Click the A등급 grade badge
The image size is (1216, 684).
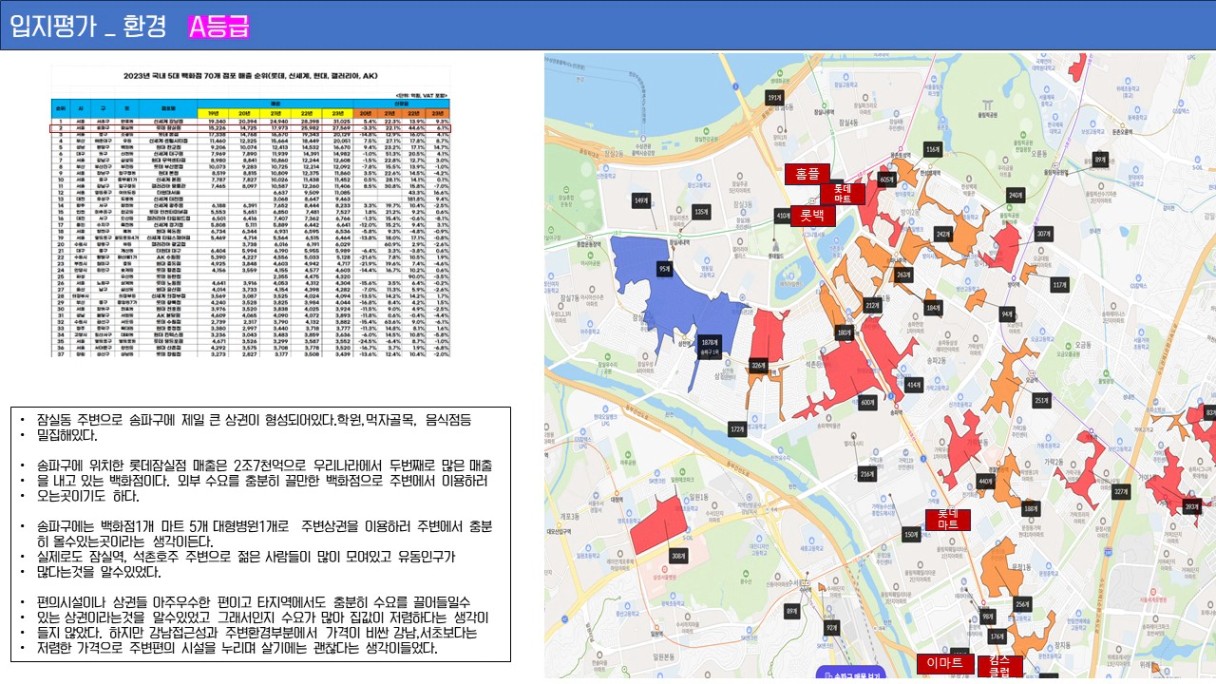[218, 27]
